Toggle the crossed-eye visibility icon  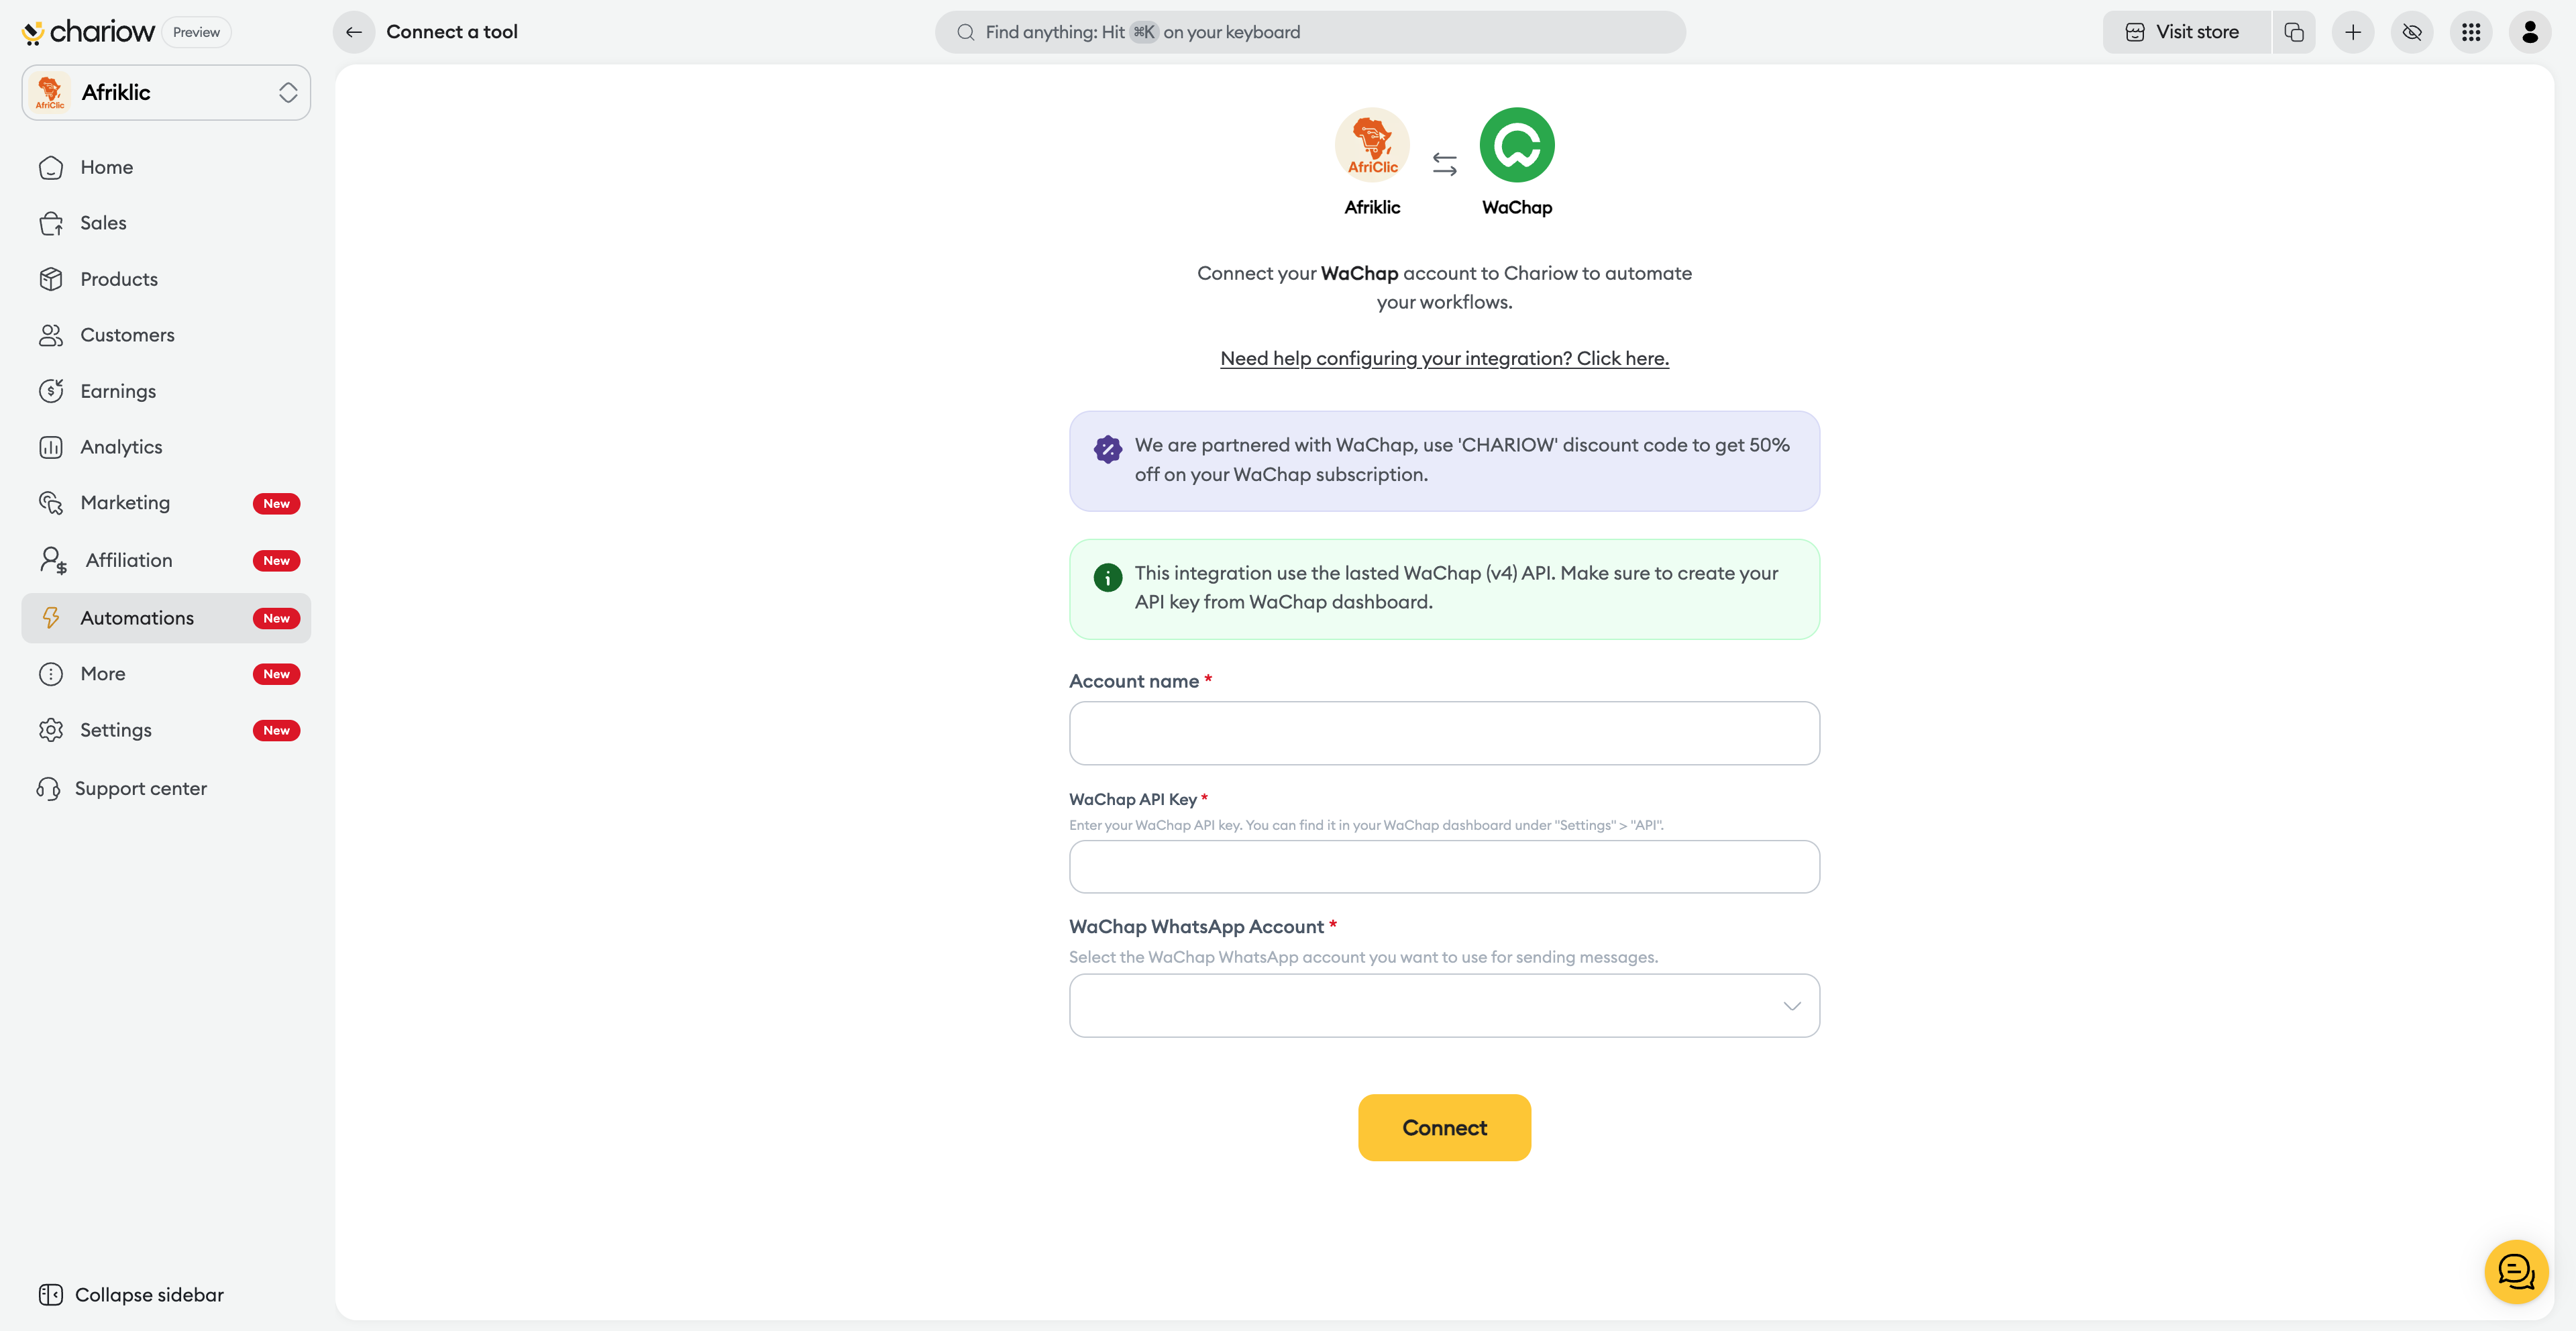click(x=2411, y=32)
